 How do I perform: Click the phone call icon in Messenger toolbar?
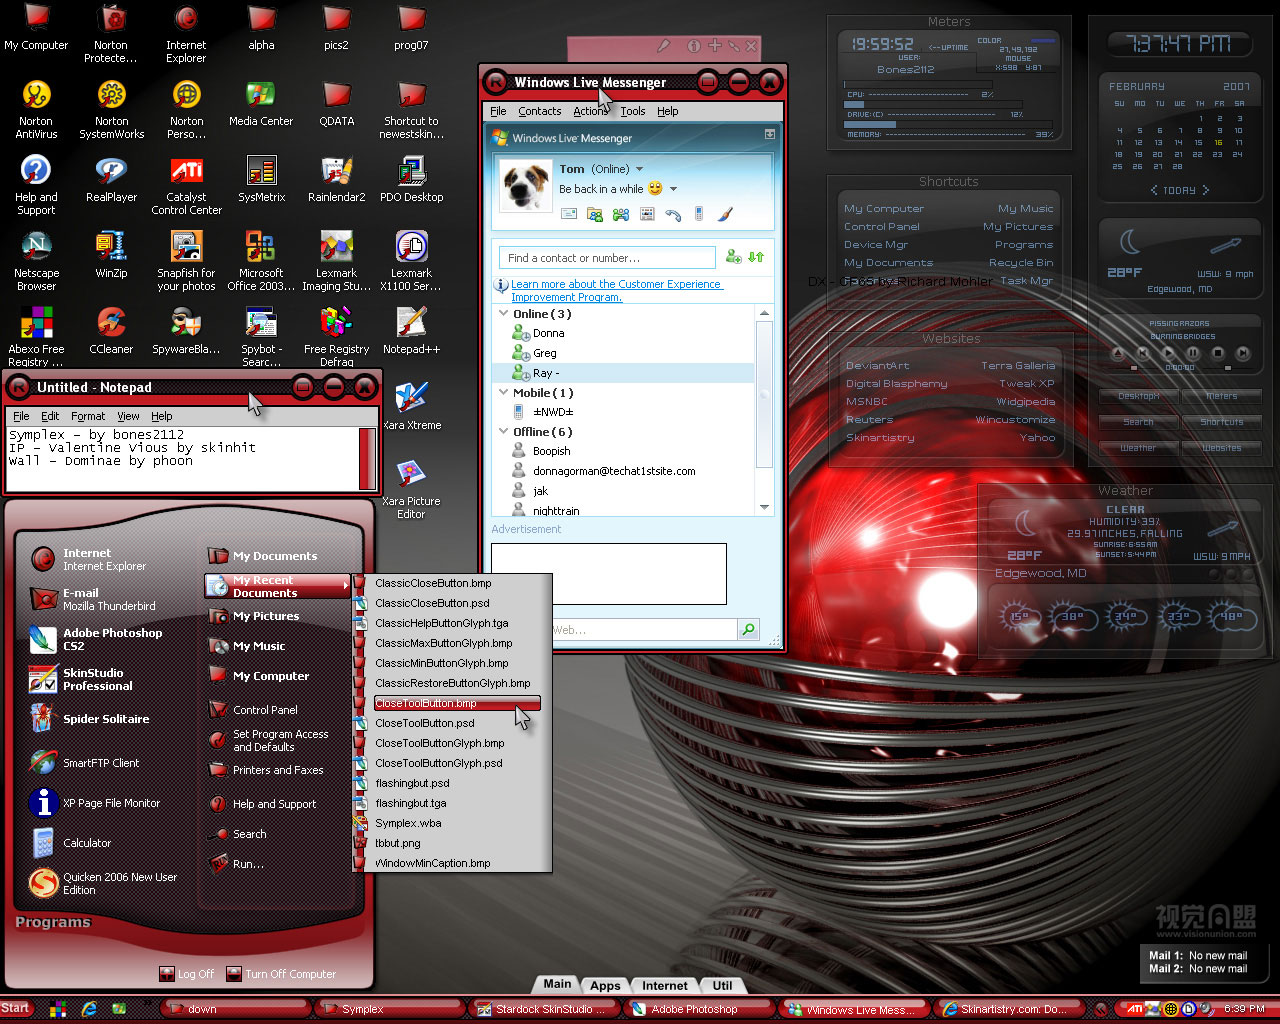click(x=673, y=214)
